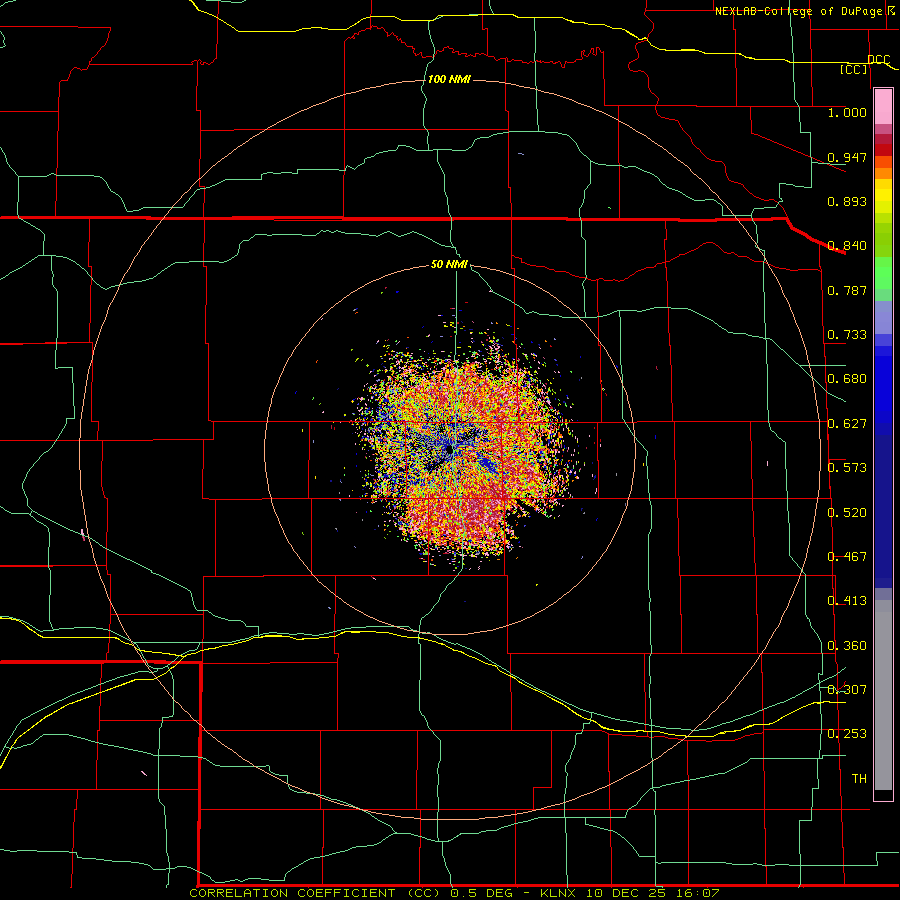
Task: Click the 0.413 value on the color scale
Action: (847, 601)
